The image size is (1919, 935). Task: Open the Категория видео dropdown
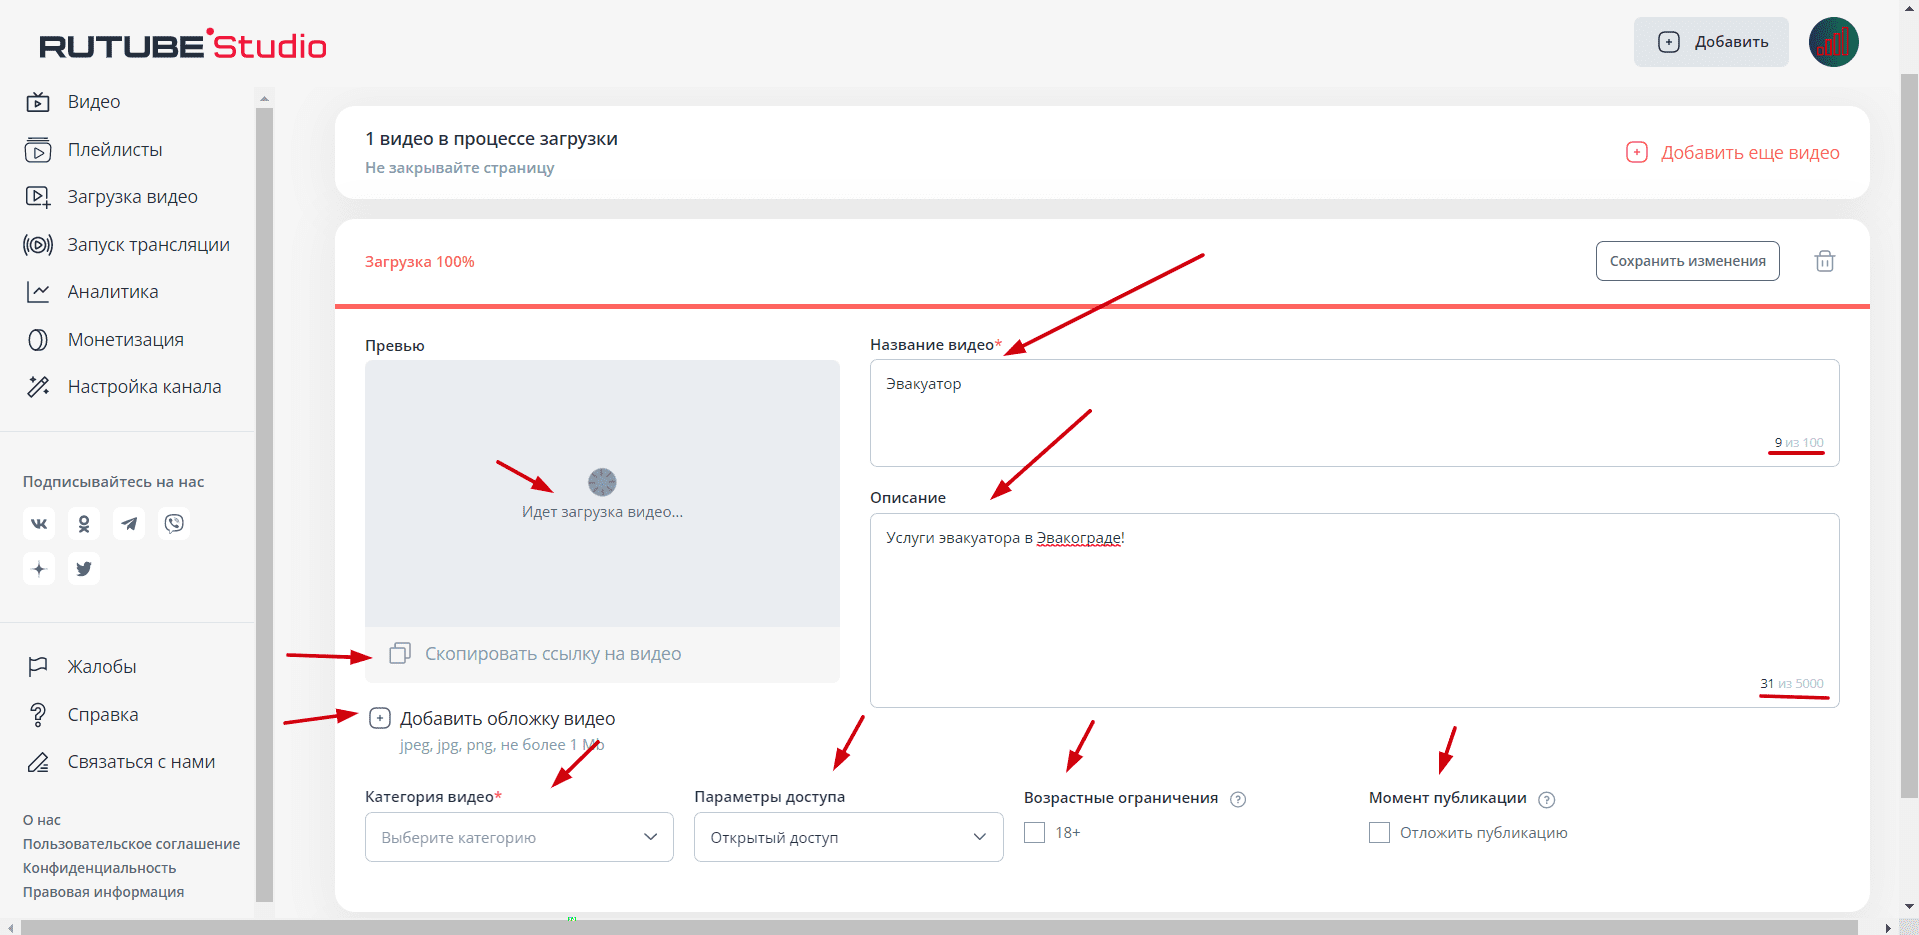(519, 837)
